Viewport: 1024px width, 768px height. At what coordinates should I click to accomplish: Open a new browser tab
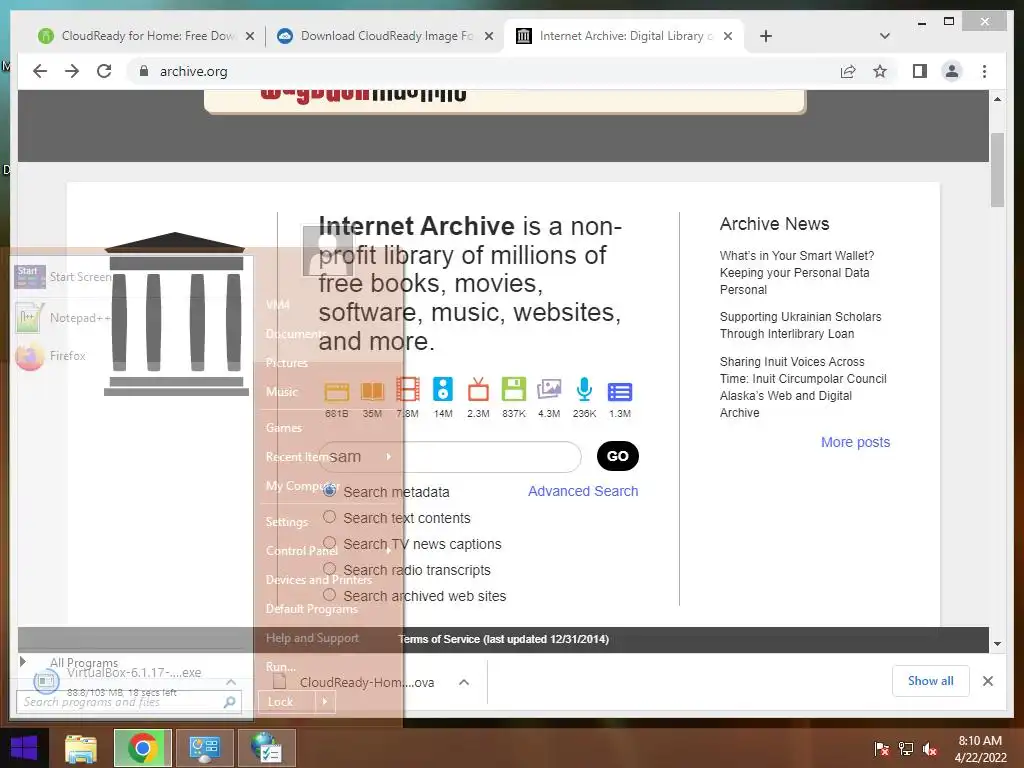(x=766, y=36)
